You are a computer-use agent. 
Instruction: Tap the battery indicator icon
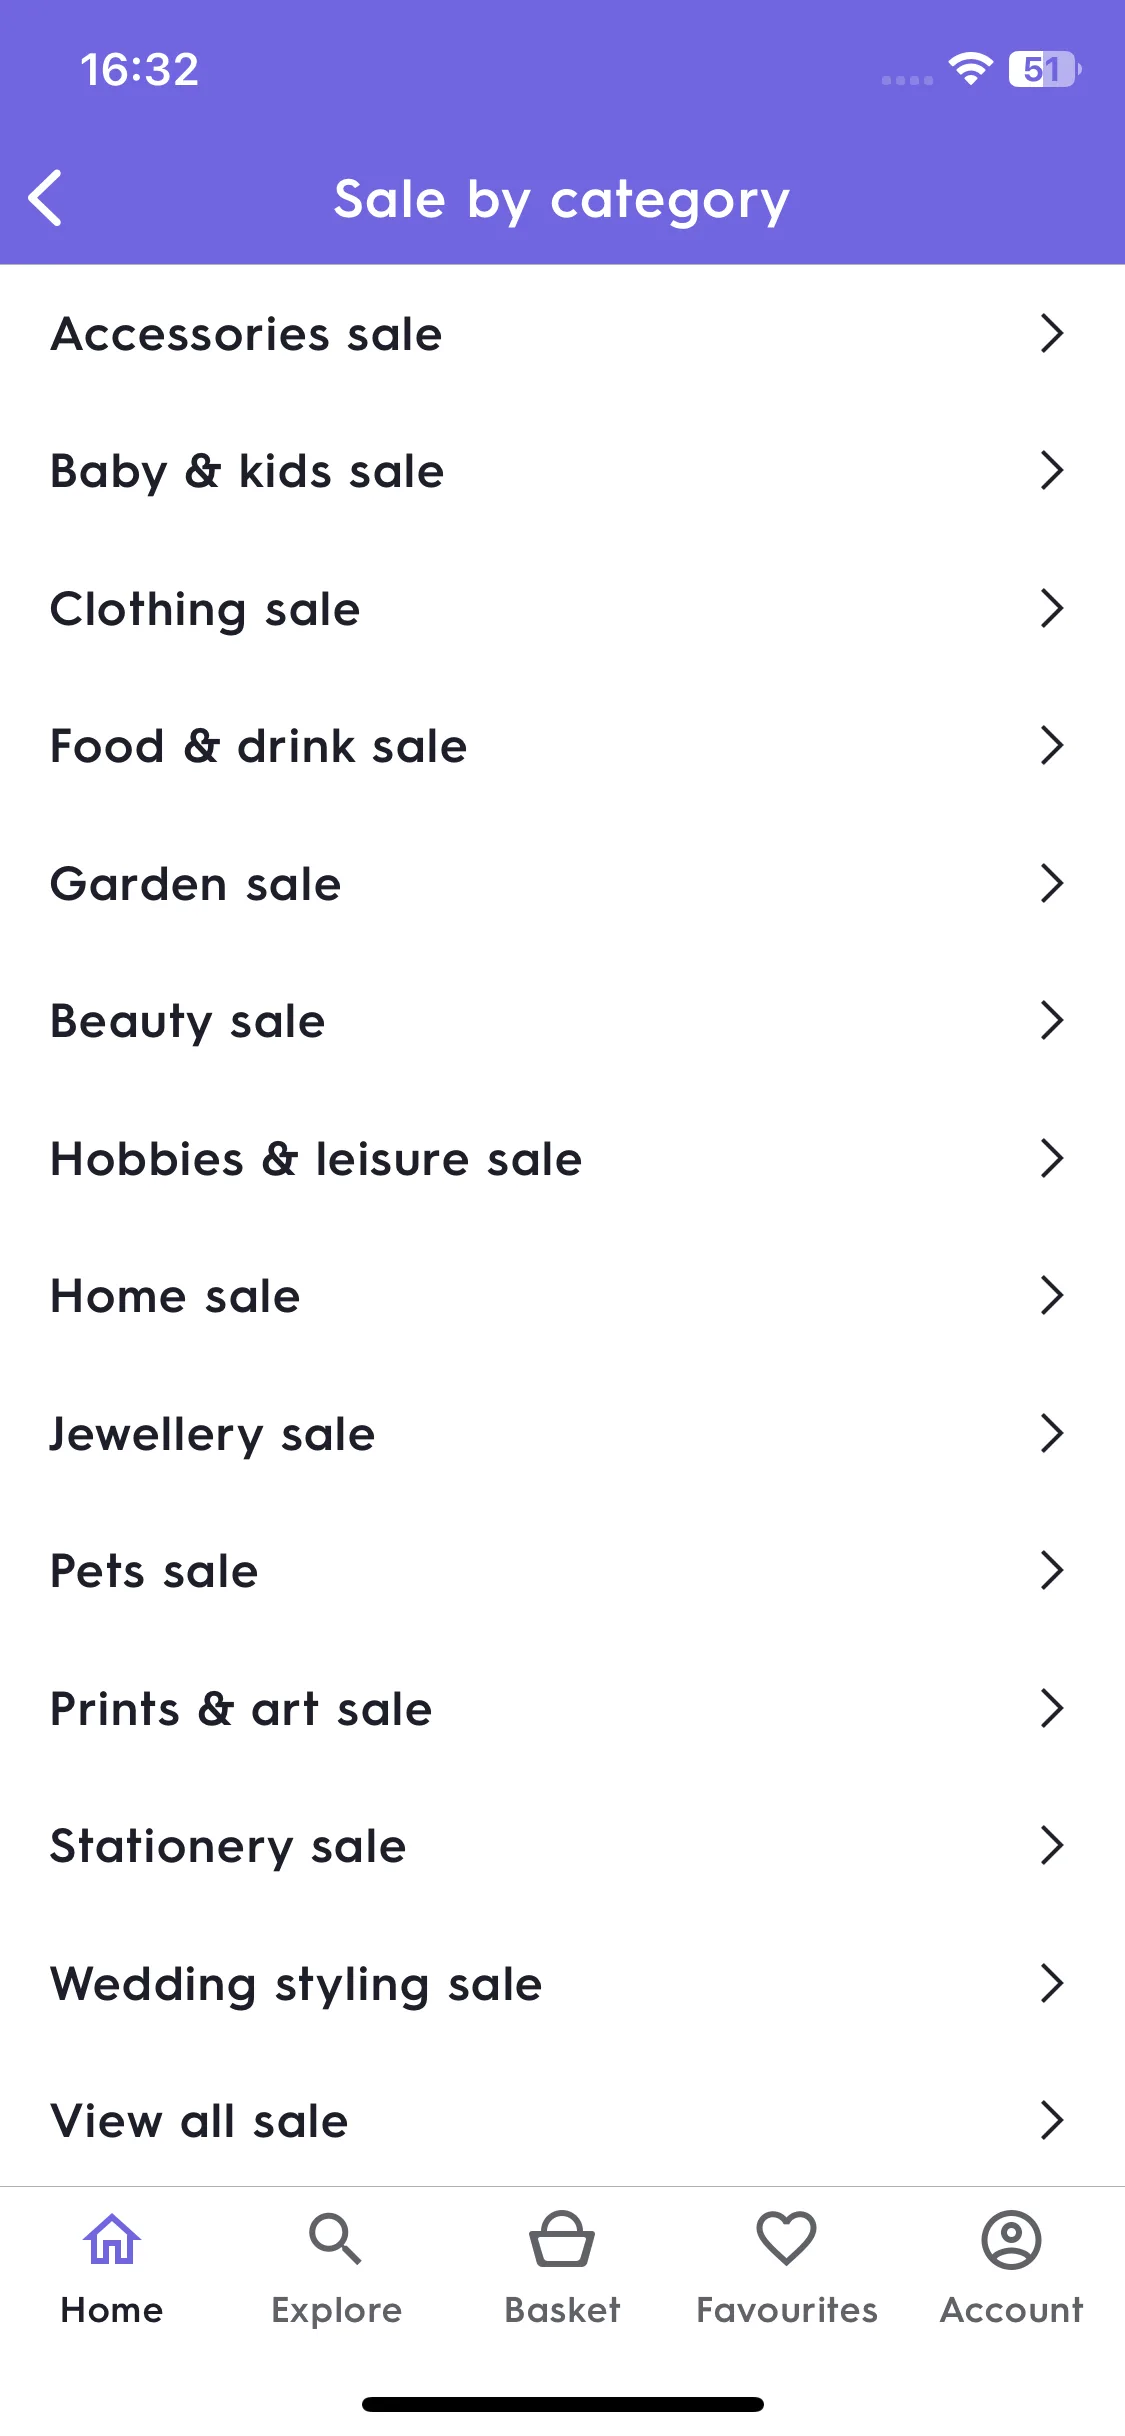pyautogui.click(x=1045, y=69)
